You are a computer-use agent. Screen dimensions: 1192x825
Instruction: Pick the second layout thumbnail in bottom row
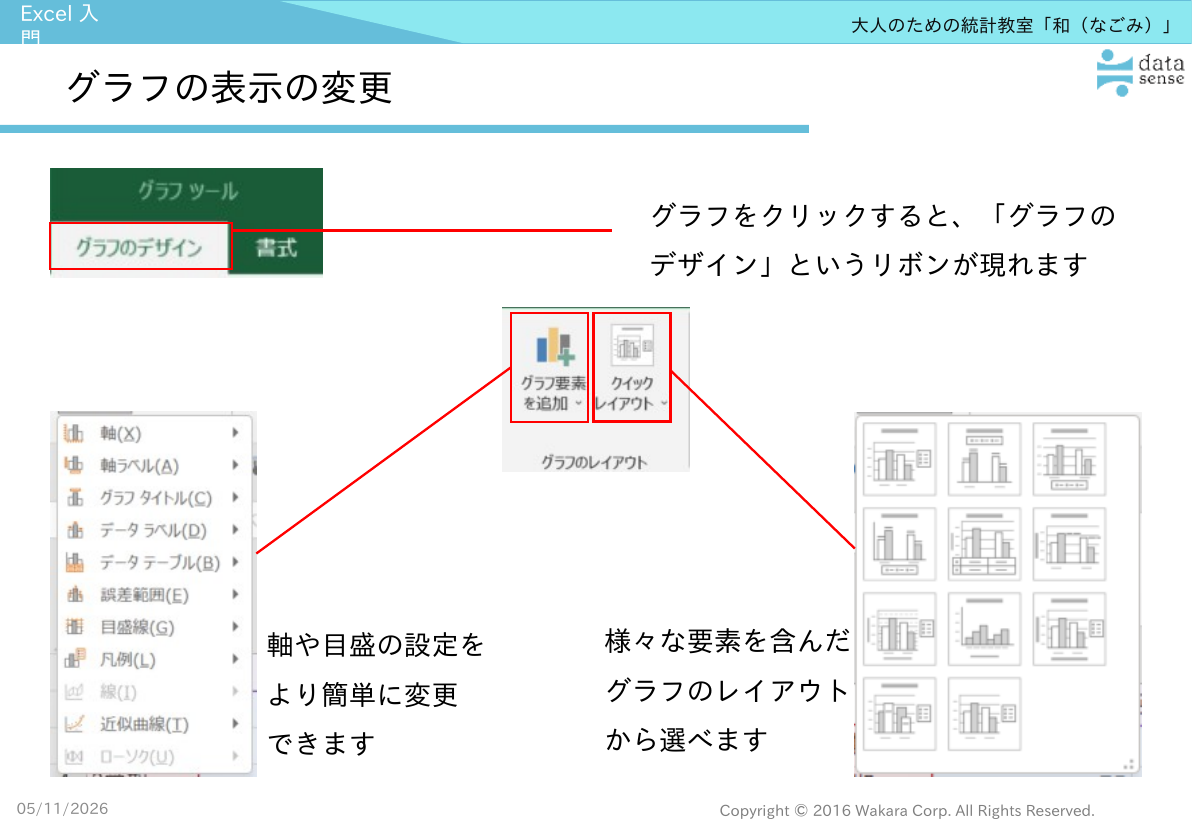(984, 714)
